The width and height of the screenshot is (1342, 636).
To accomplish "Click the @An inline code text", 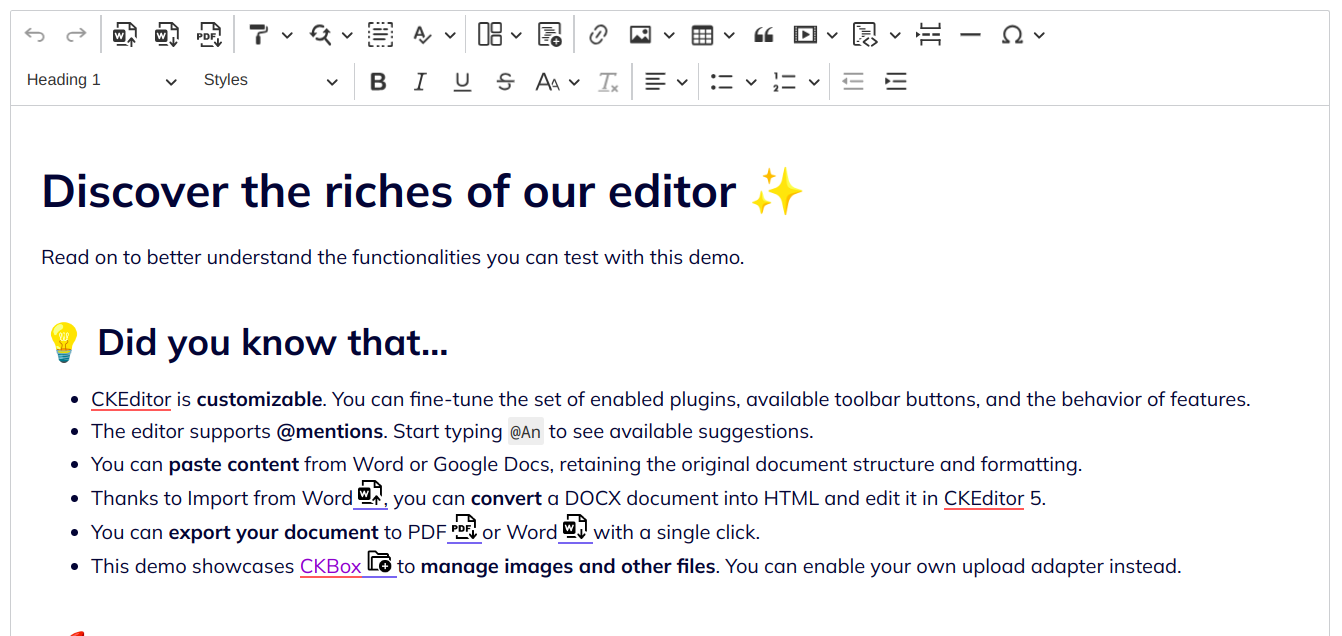I will 525,432.
